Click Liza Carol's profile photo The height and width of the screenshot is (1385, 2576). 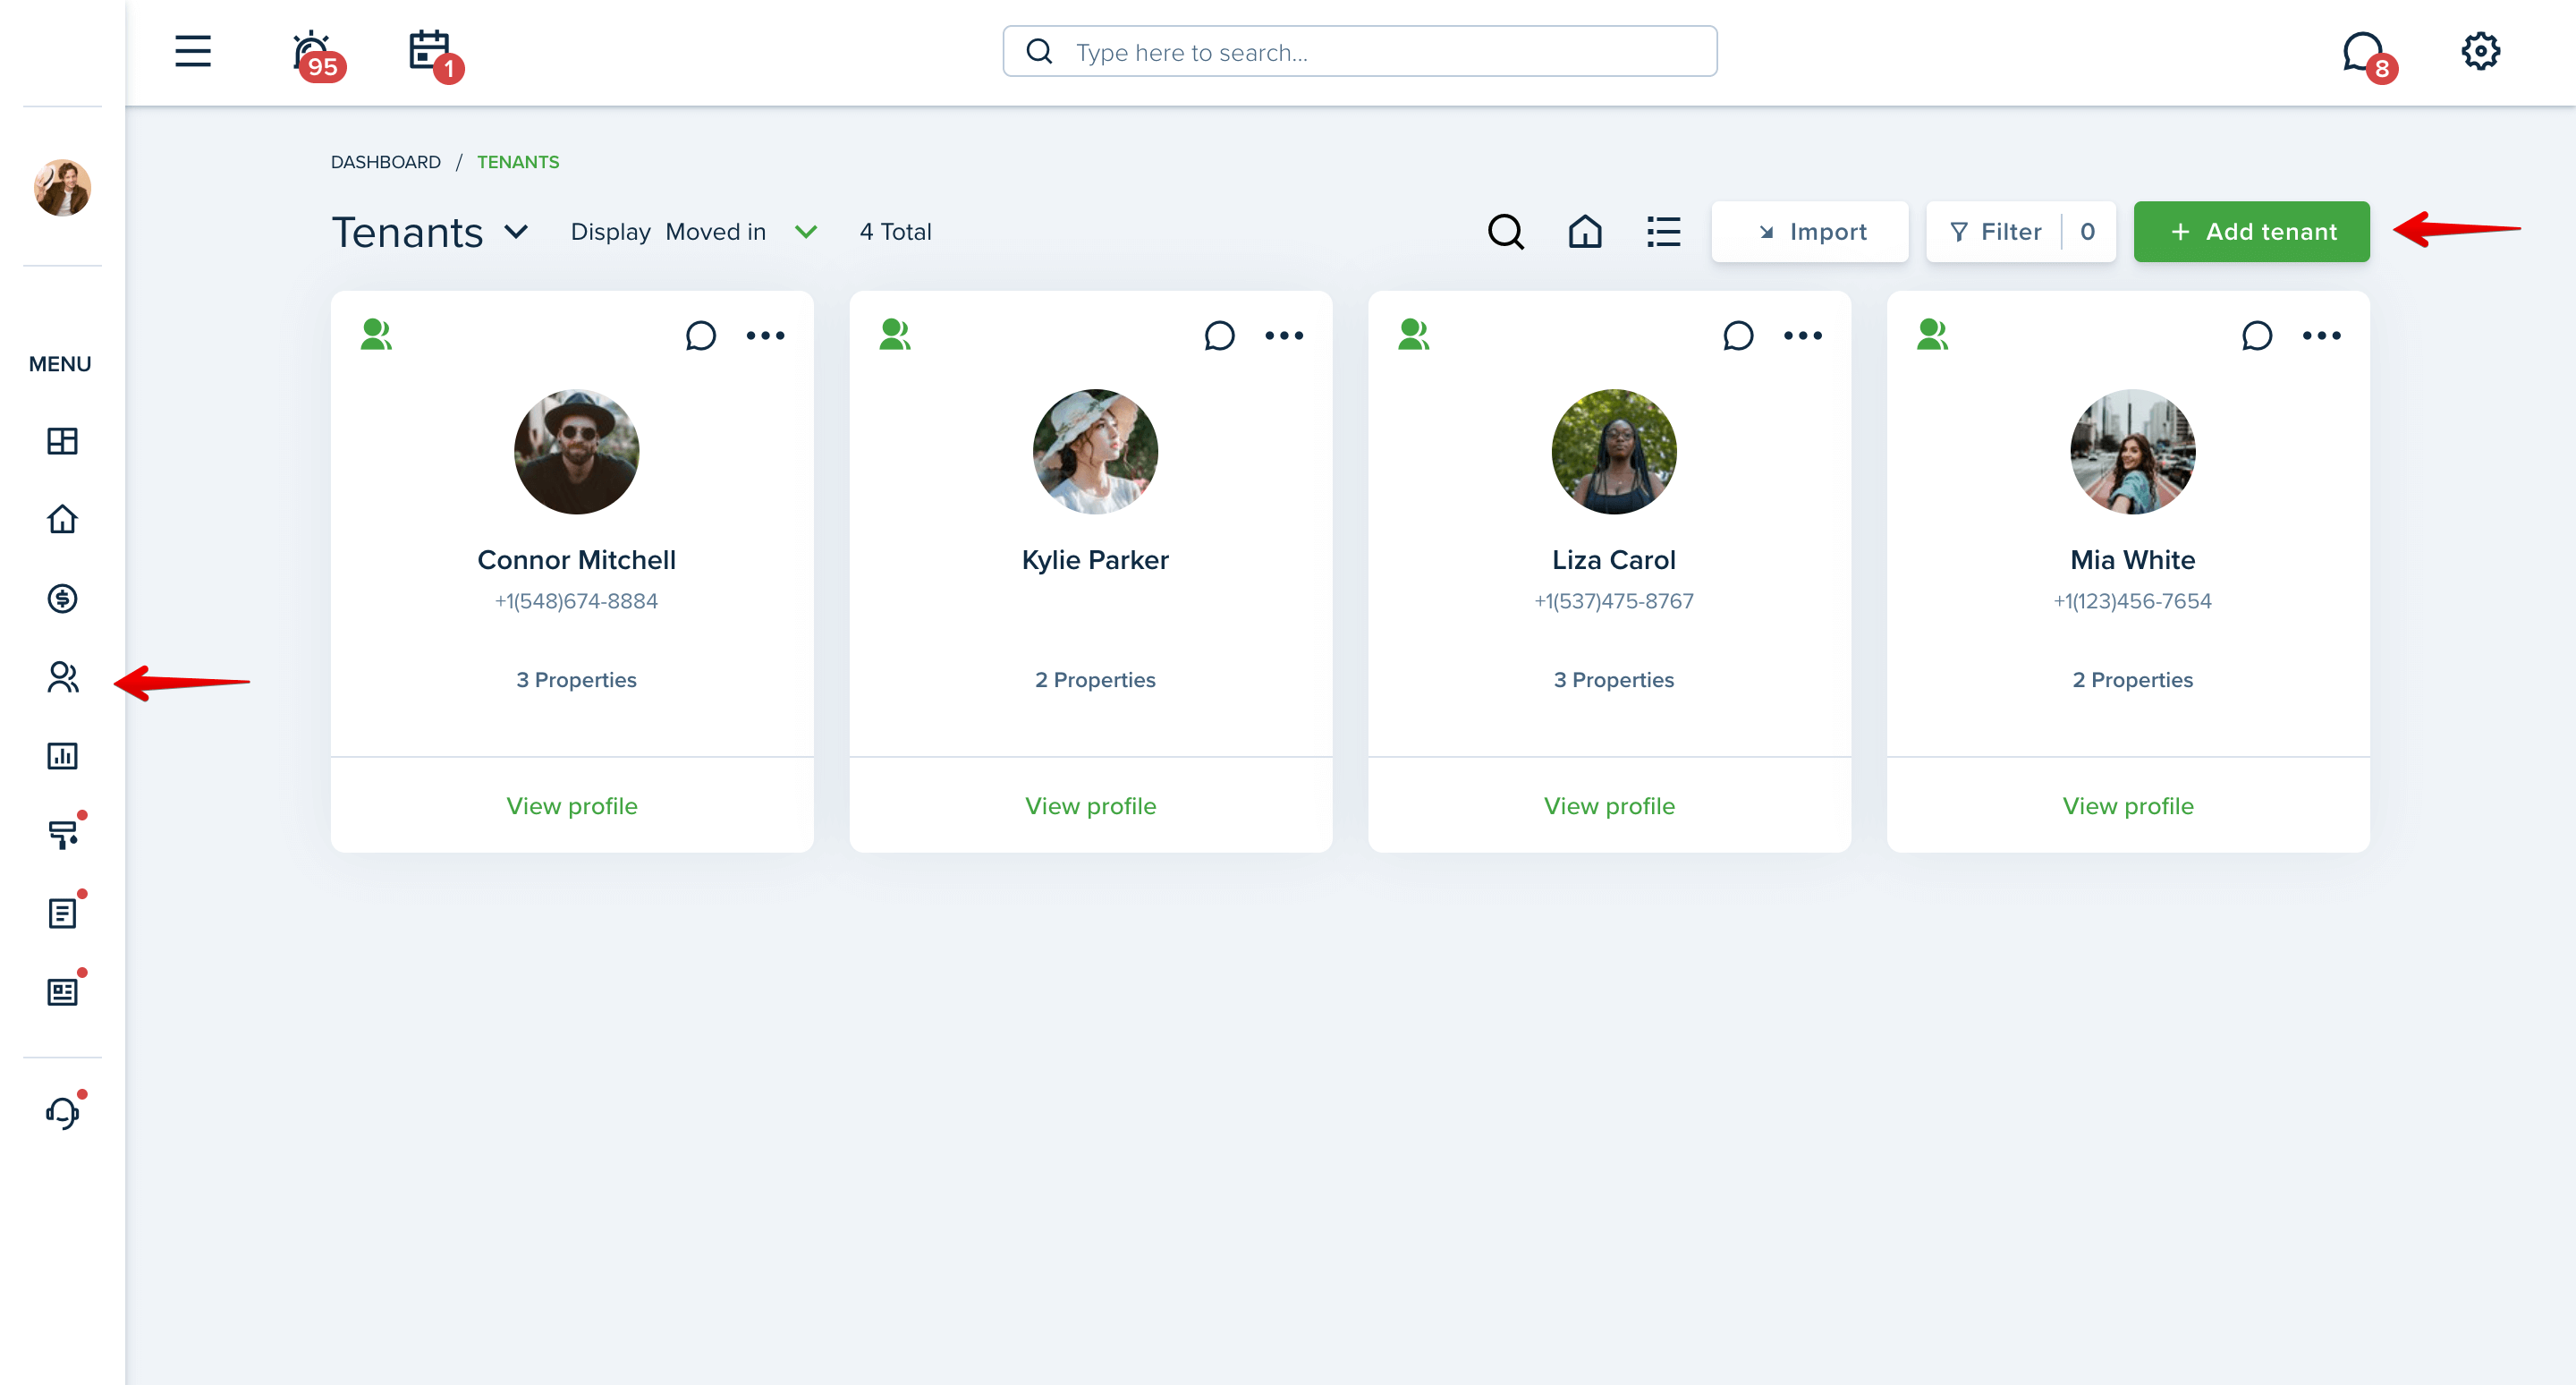pos(1614,452)
